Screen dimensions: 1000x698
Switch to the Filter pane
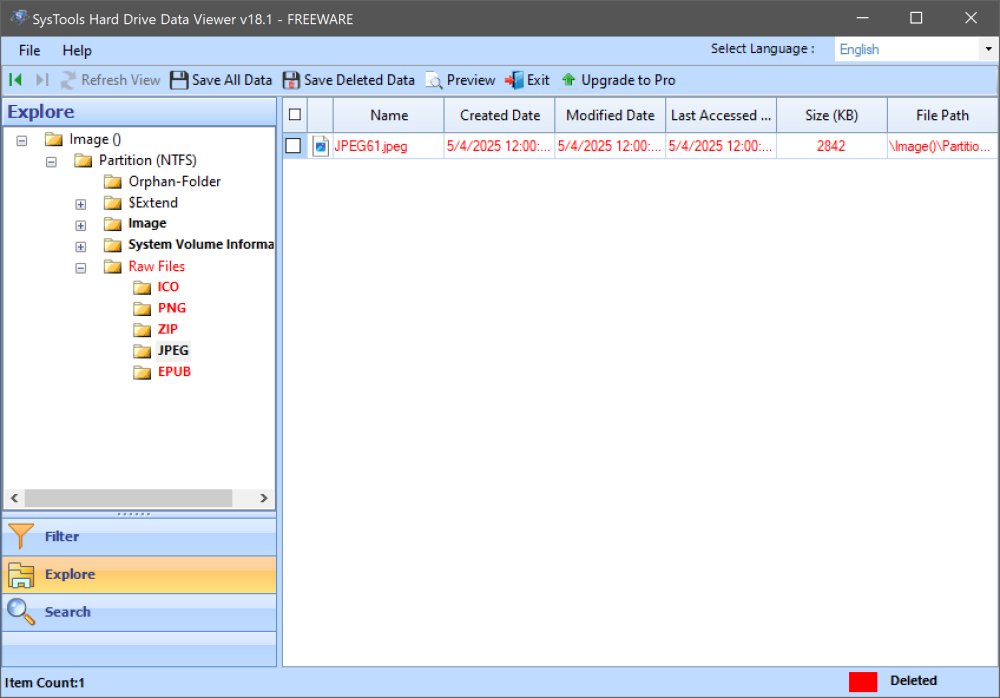[x=139, y=537]
